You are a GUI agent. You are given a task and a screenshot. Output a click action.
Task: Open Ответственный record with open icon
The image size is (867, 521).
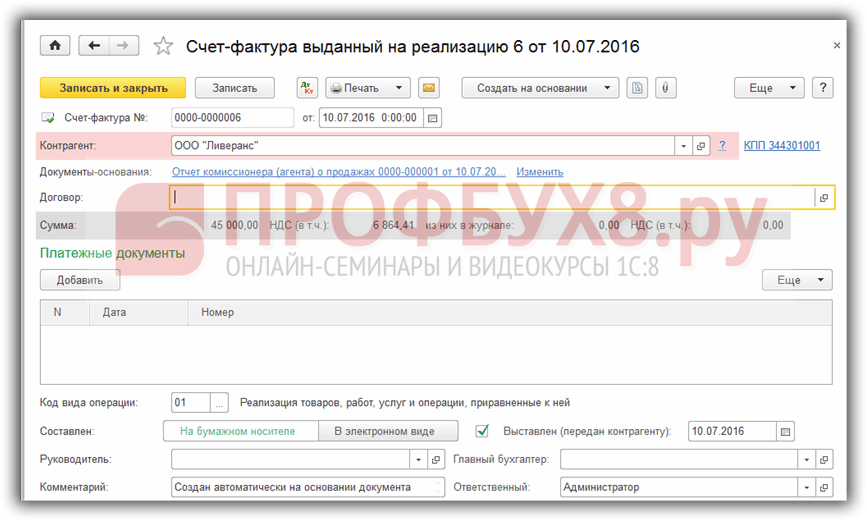pos(824,487)
